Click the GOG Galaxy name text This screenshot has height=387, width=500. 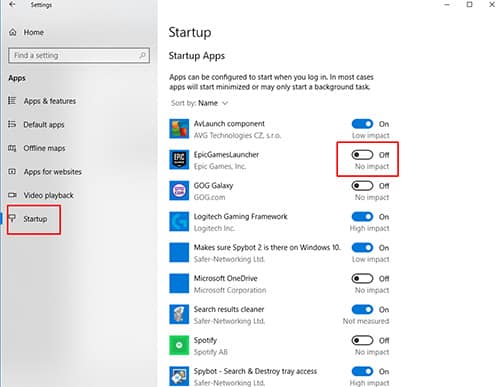[213, 186]
